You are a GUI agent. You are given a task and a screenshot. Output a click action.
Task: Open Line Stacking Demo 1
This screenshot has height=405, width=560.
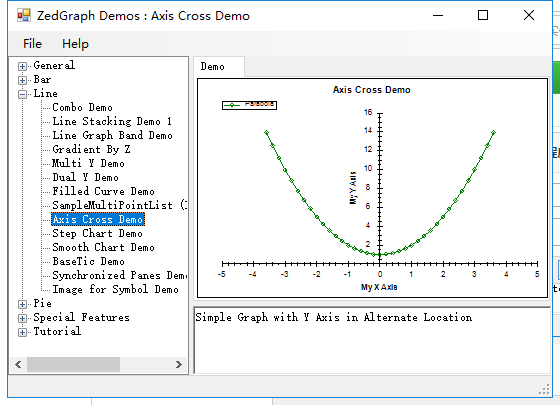pos(112,121)
